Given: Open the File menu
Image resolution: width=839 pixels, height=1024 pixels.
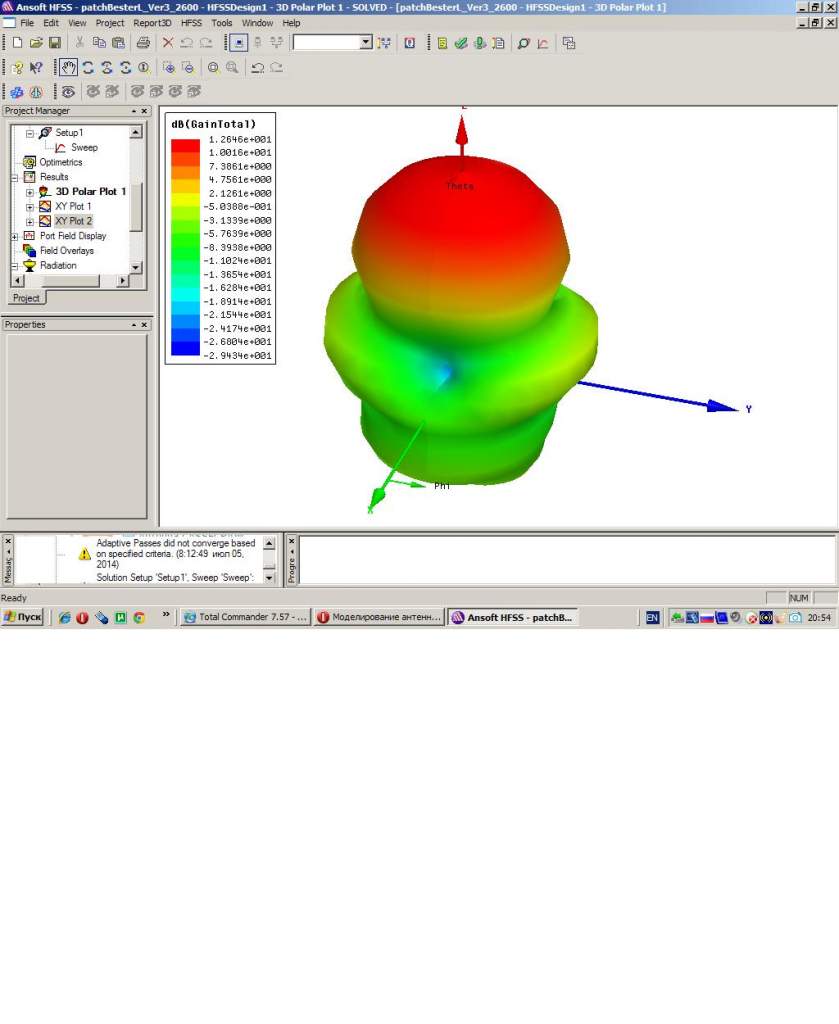Looking at the screenshot, I should [27, 23].
